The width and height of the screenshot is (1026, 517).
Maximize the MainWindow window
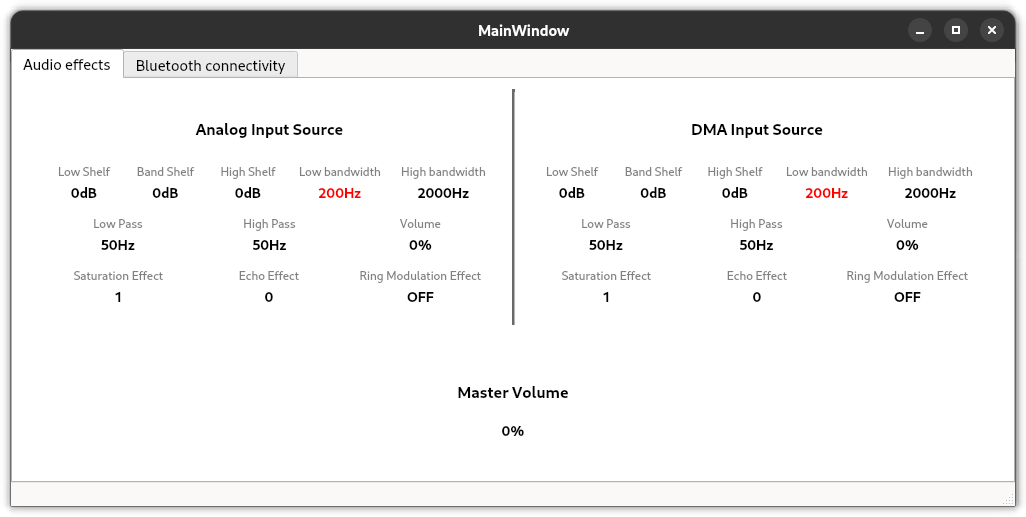pos(956,30)
